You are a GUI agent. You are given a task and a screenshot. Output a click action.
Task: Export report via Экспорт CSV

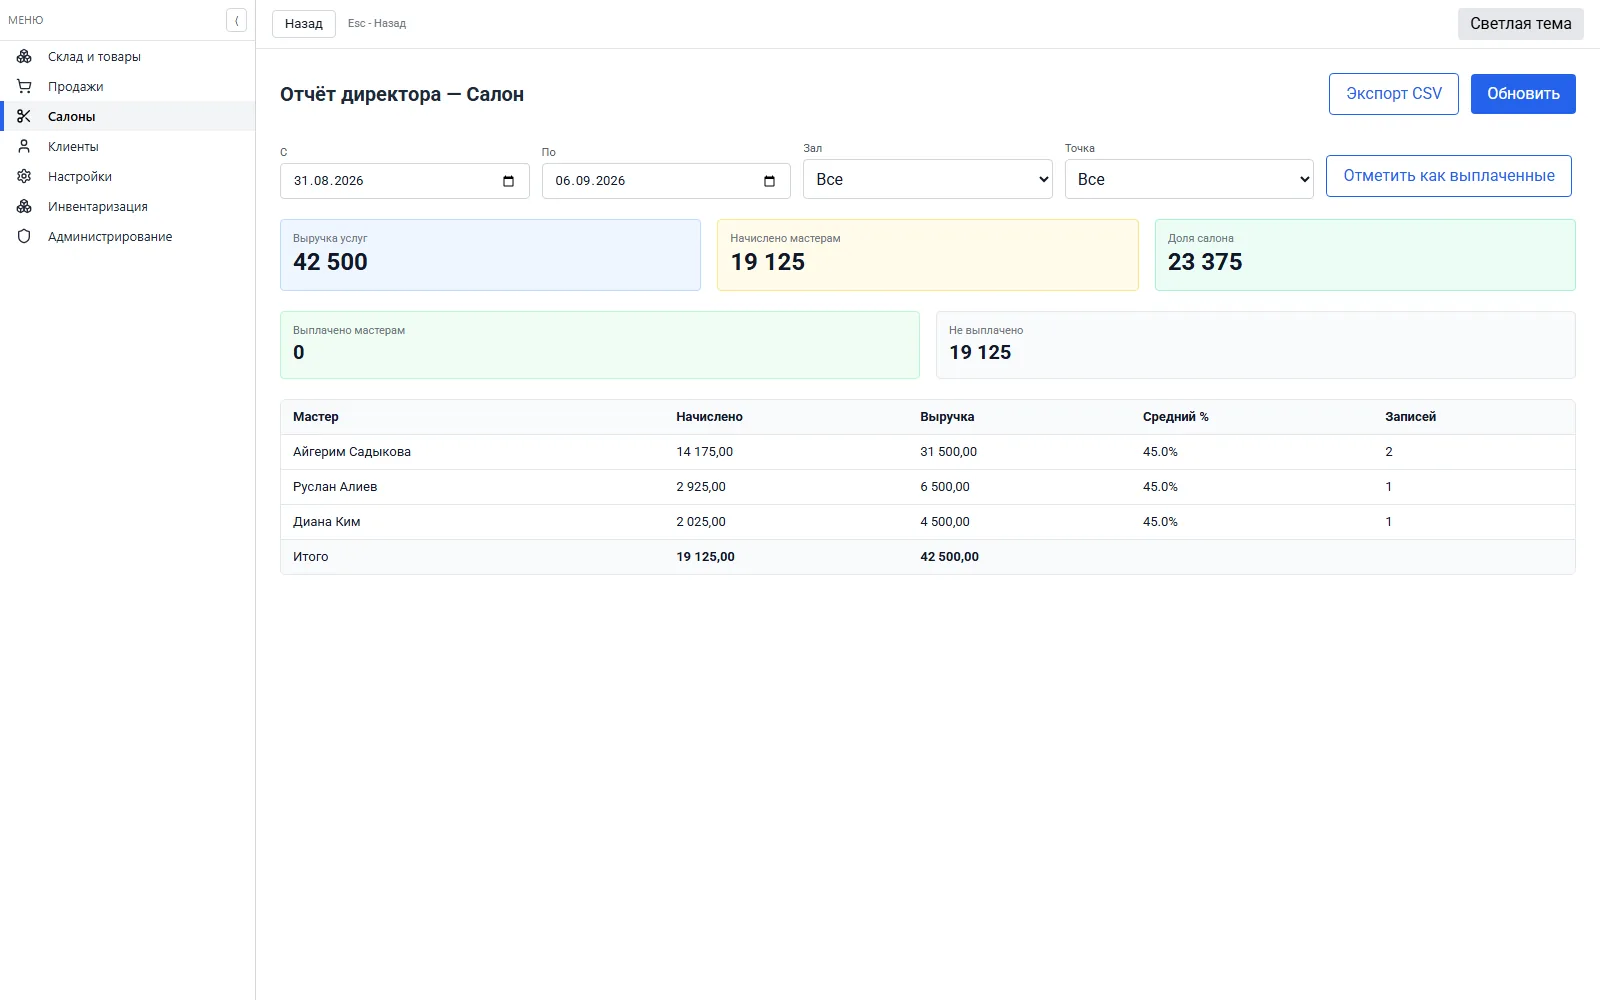pos(1394,94)
